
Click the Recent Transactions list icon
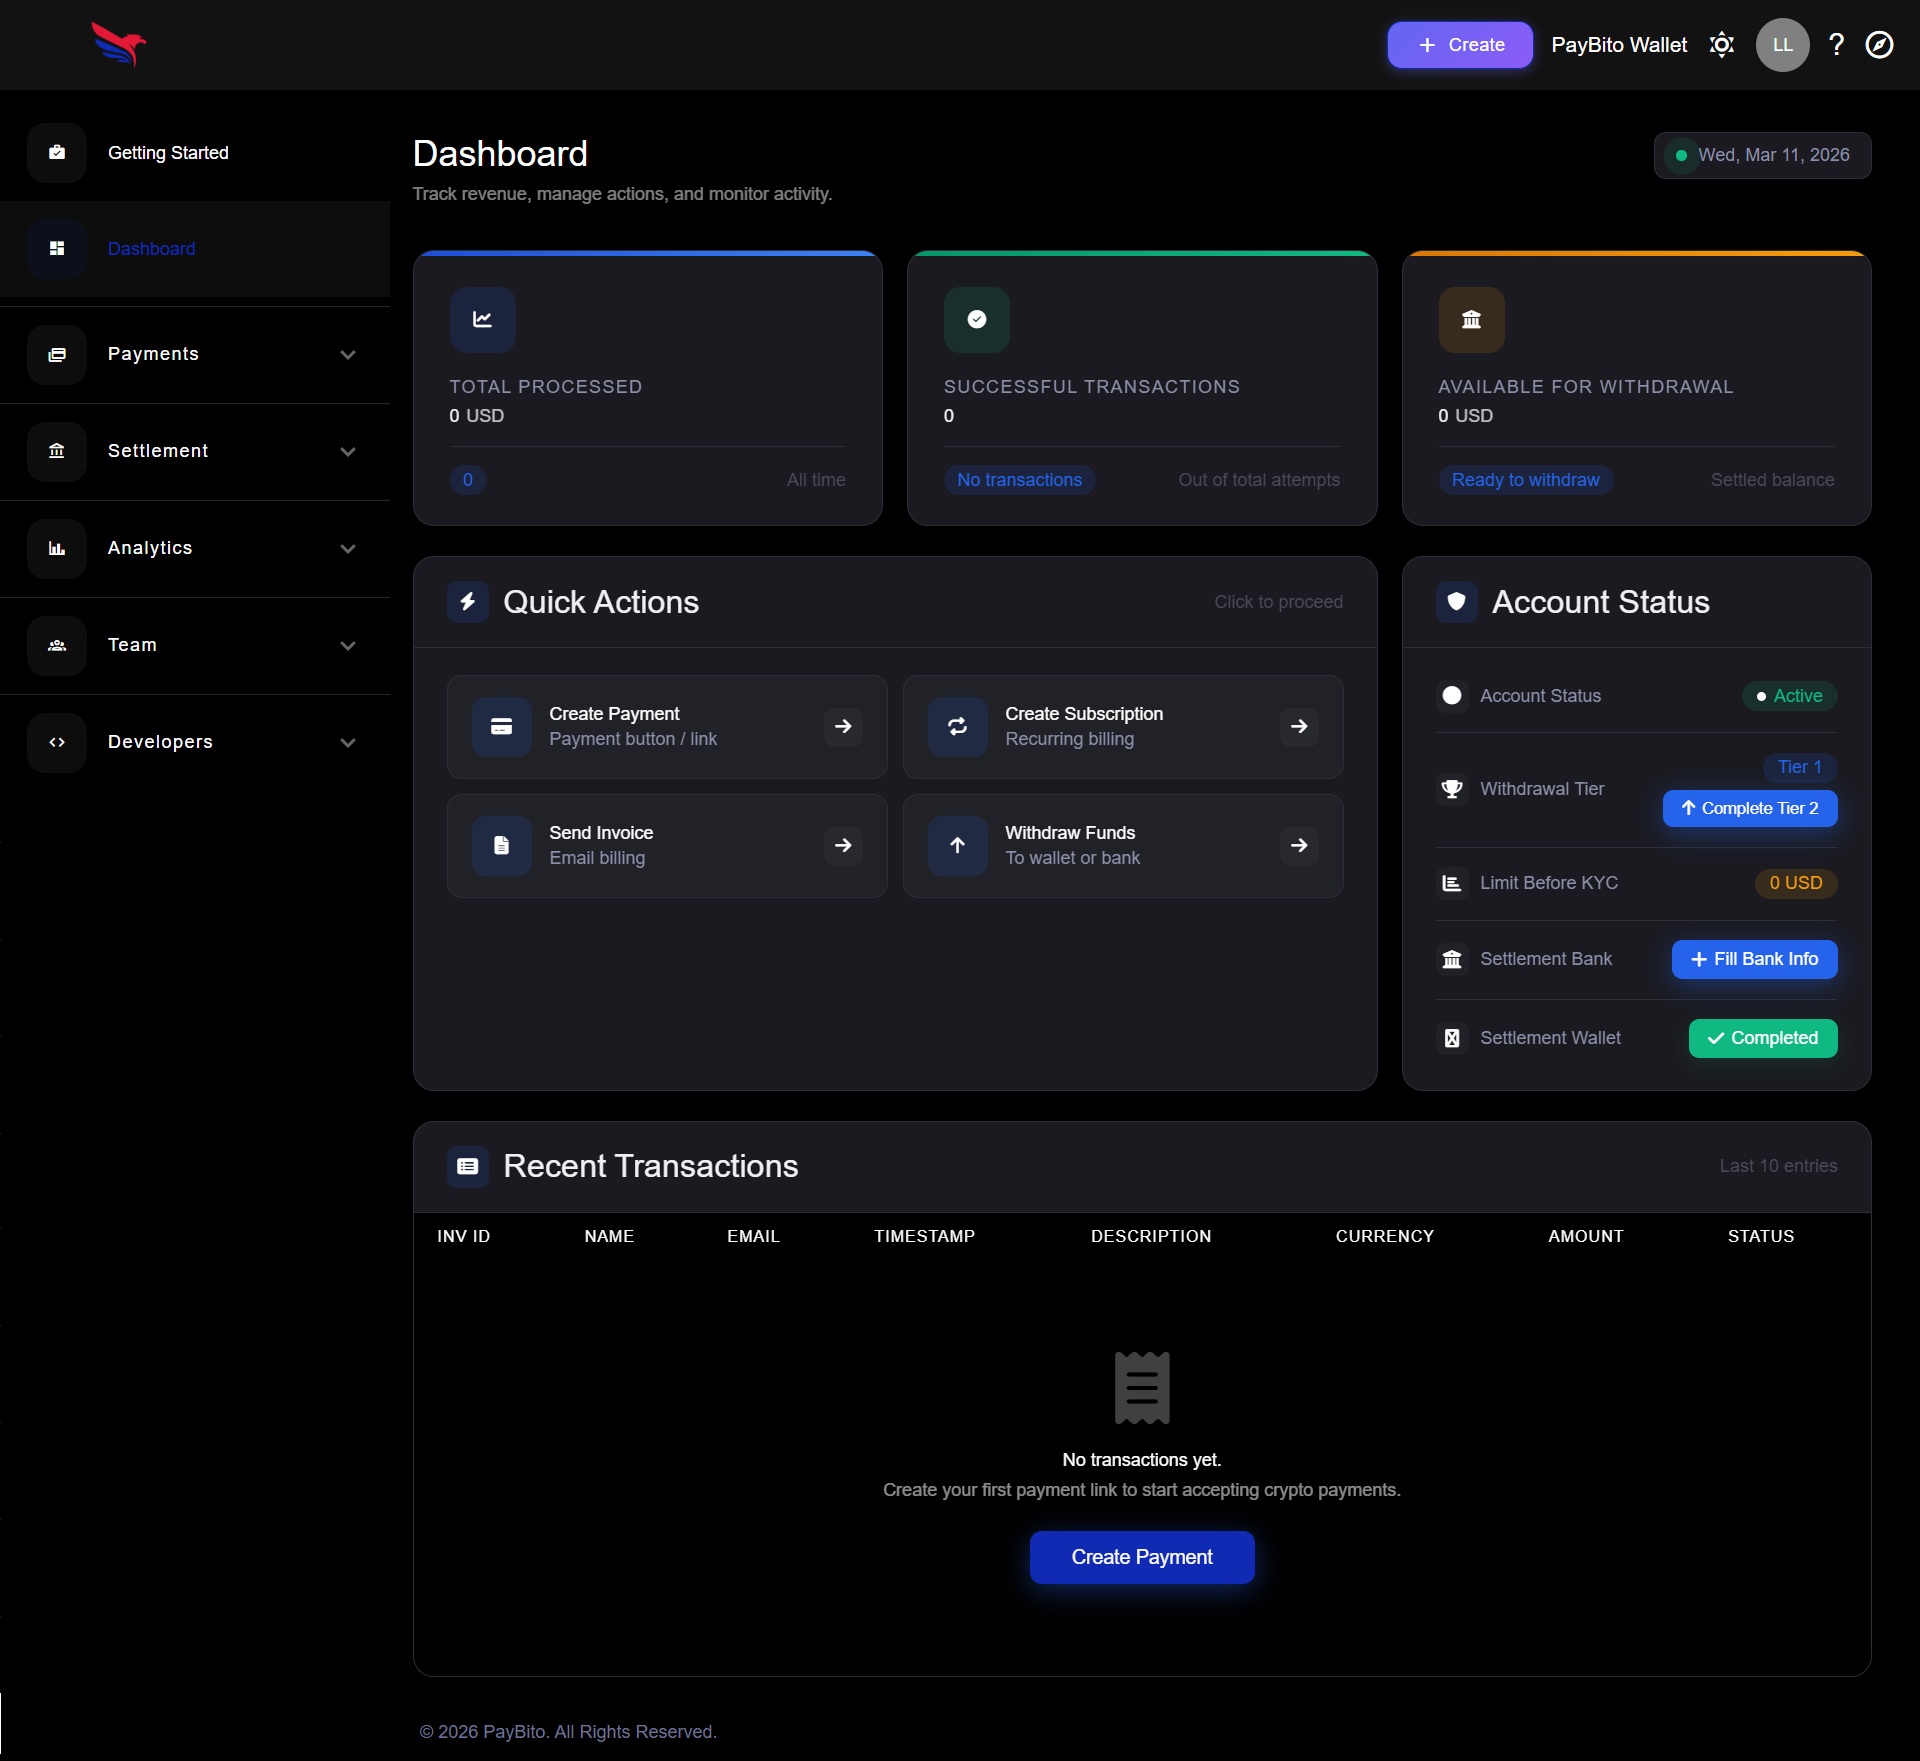468,1166
